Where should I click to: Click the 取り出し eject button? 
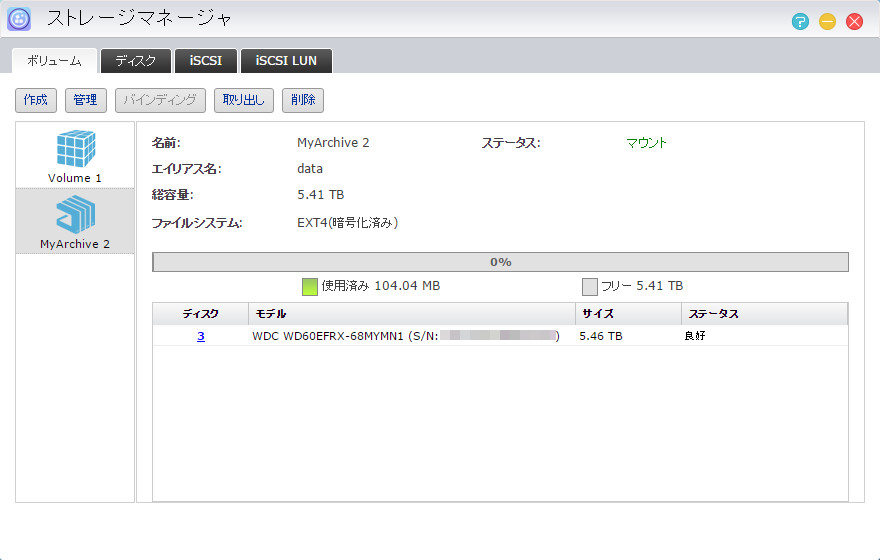(x=244, y=100)
